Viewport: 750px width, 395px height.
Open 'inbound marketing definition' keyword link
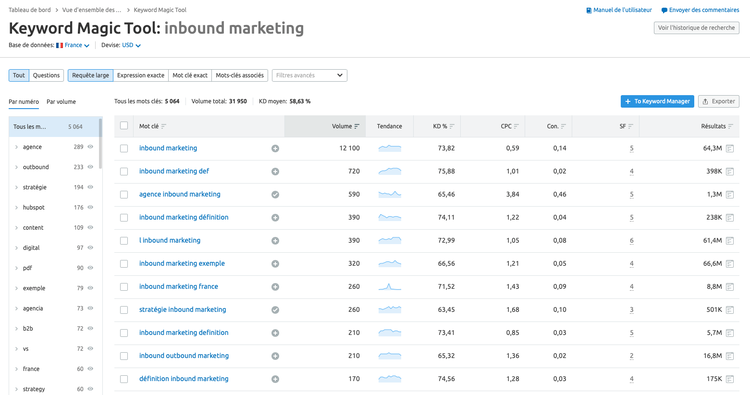(x=184, y=333)
